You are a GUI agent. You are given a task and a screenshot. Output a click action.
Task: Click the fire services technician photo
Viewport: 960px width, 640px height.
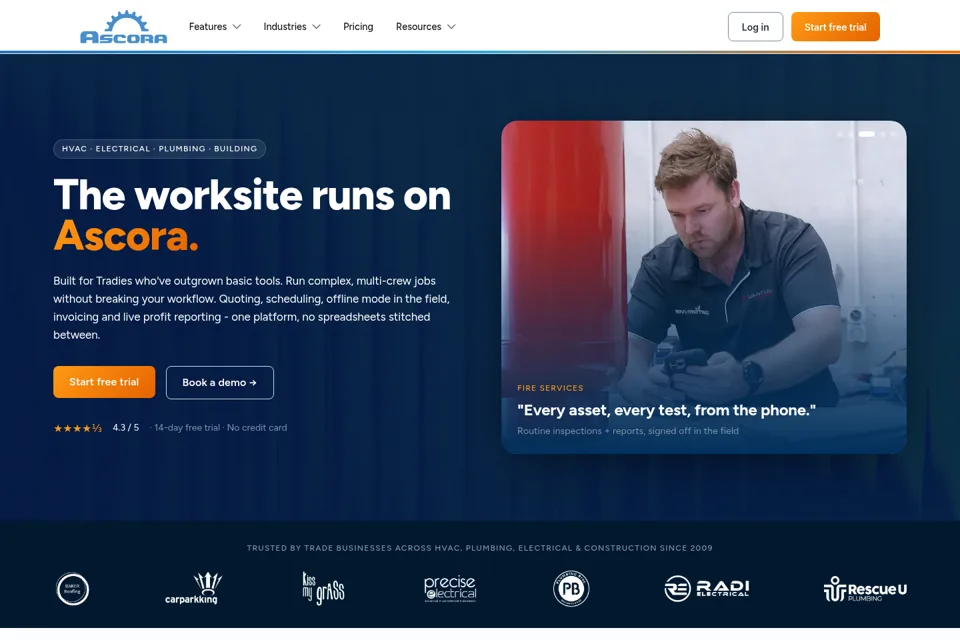coord(704,287)
